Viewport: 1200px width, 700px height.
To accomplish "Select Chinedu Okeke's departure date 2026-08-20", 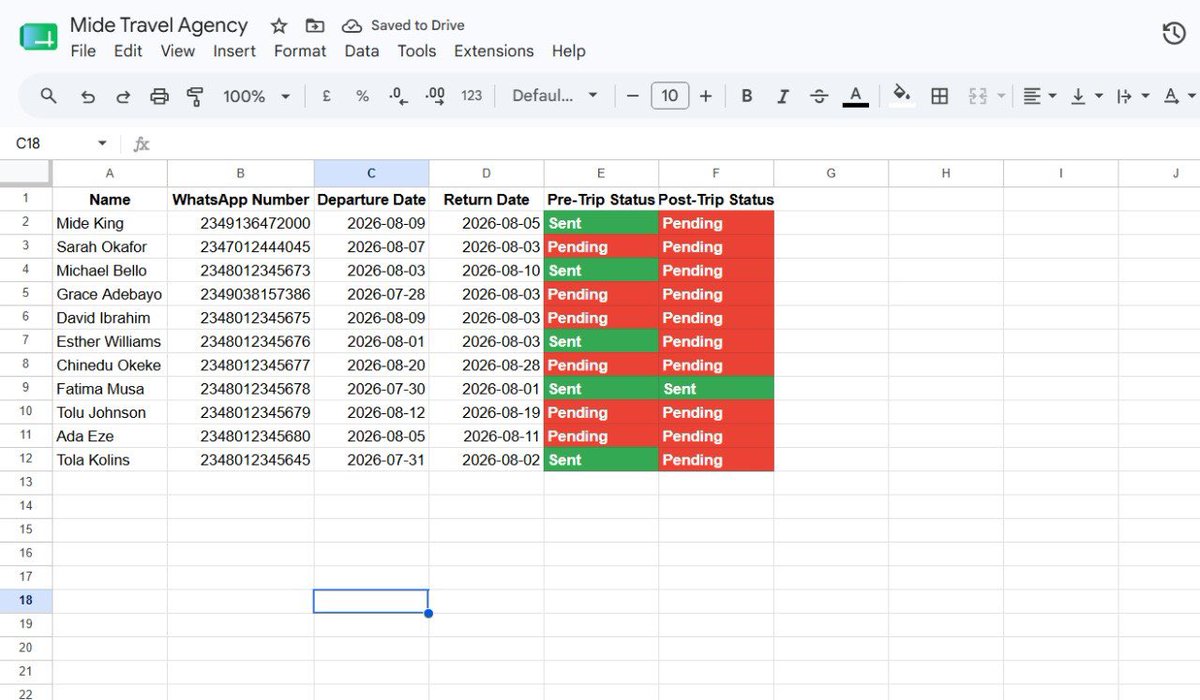I will pos(372,365).
